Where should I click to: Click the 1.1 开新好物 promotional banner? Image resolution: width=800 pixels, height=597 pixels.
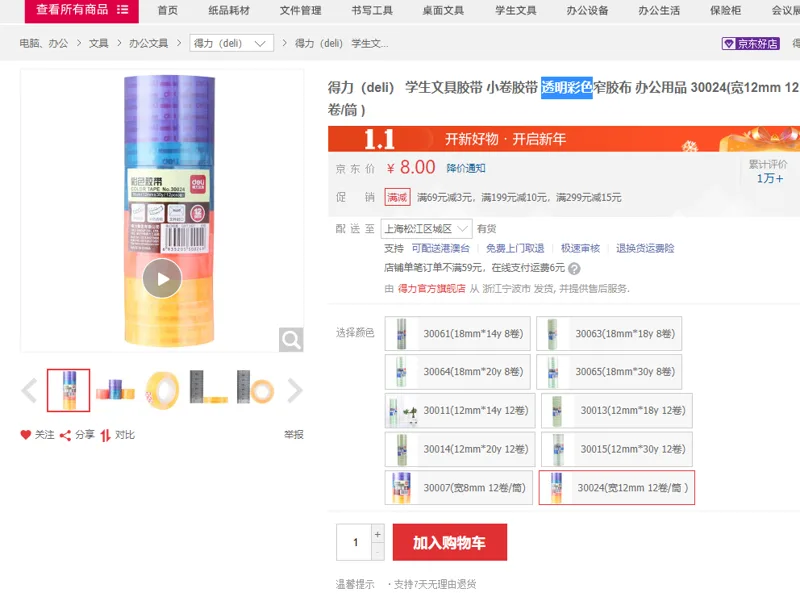[x=564, y=139]
